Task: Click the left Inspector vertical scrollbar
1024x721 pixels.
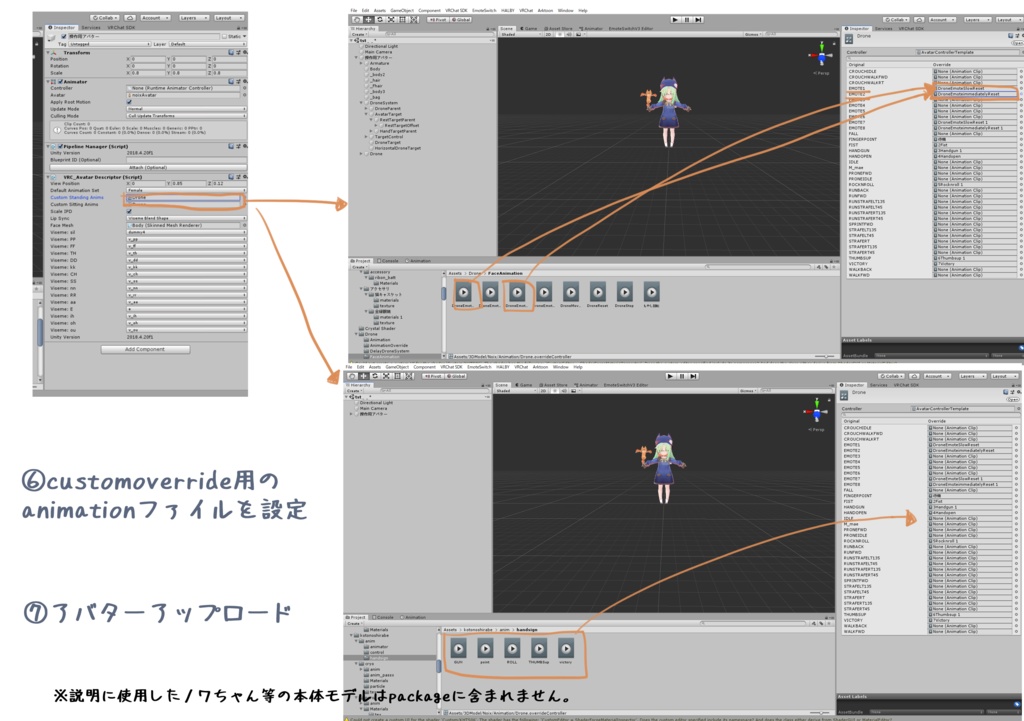Action: pyautogui.click(x=40, y=330)
